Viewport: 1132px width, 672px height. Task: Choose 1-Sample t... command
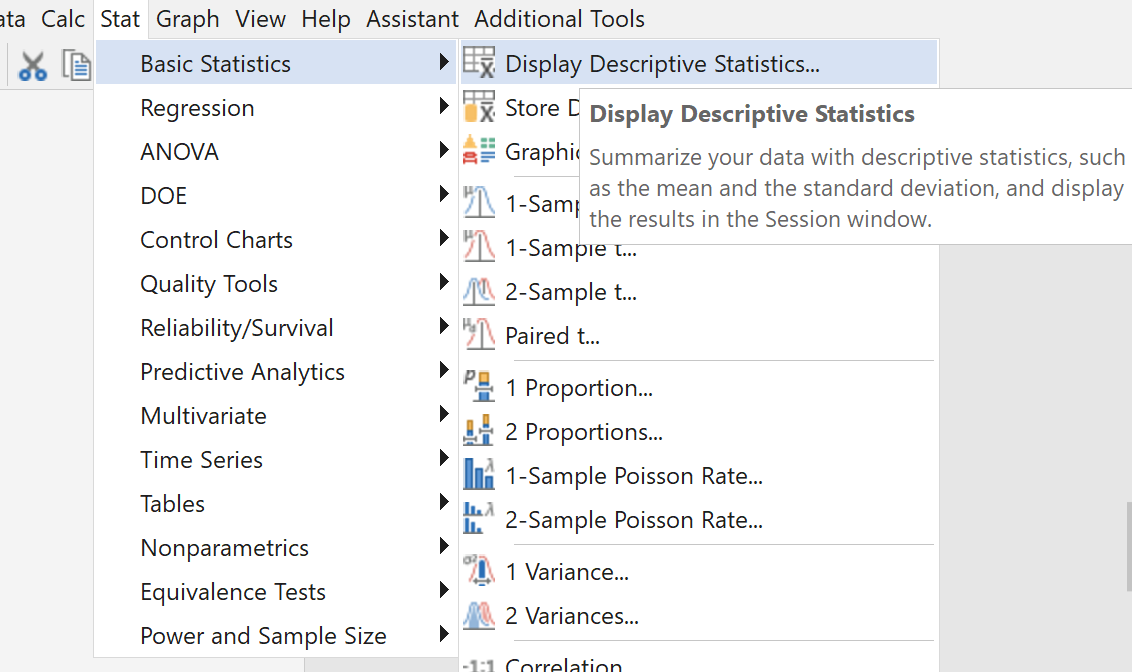point(699,250)
